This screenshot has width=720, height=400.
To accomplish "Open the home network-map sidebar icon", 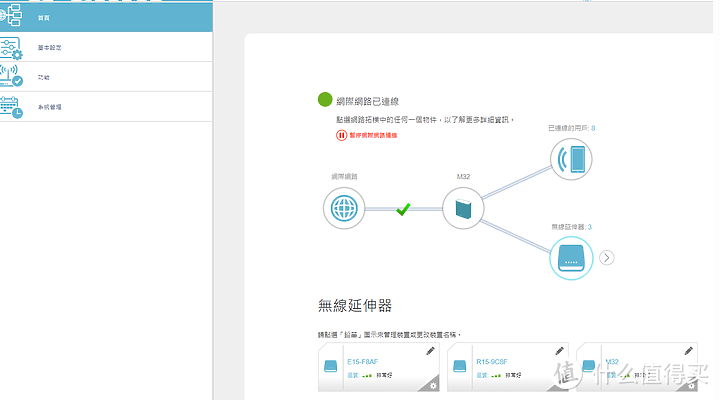I will (x=11, y=15).
